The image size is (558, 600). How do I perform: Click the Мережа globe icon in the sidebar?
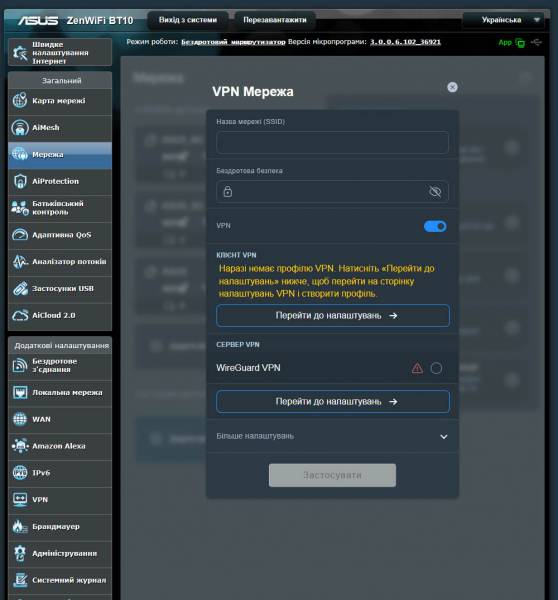(20, 154)
